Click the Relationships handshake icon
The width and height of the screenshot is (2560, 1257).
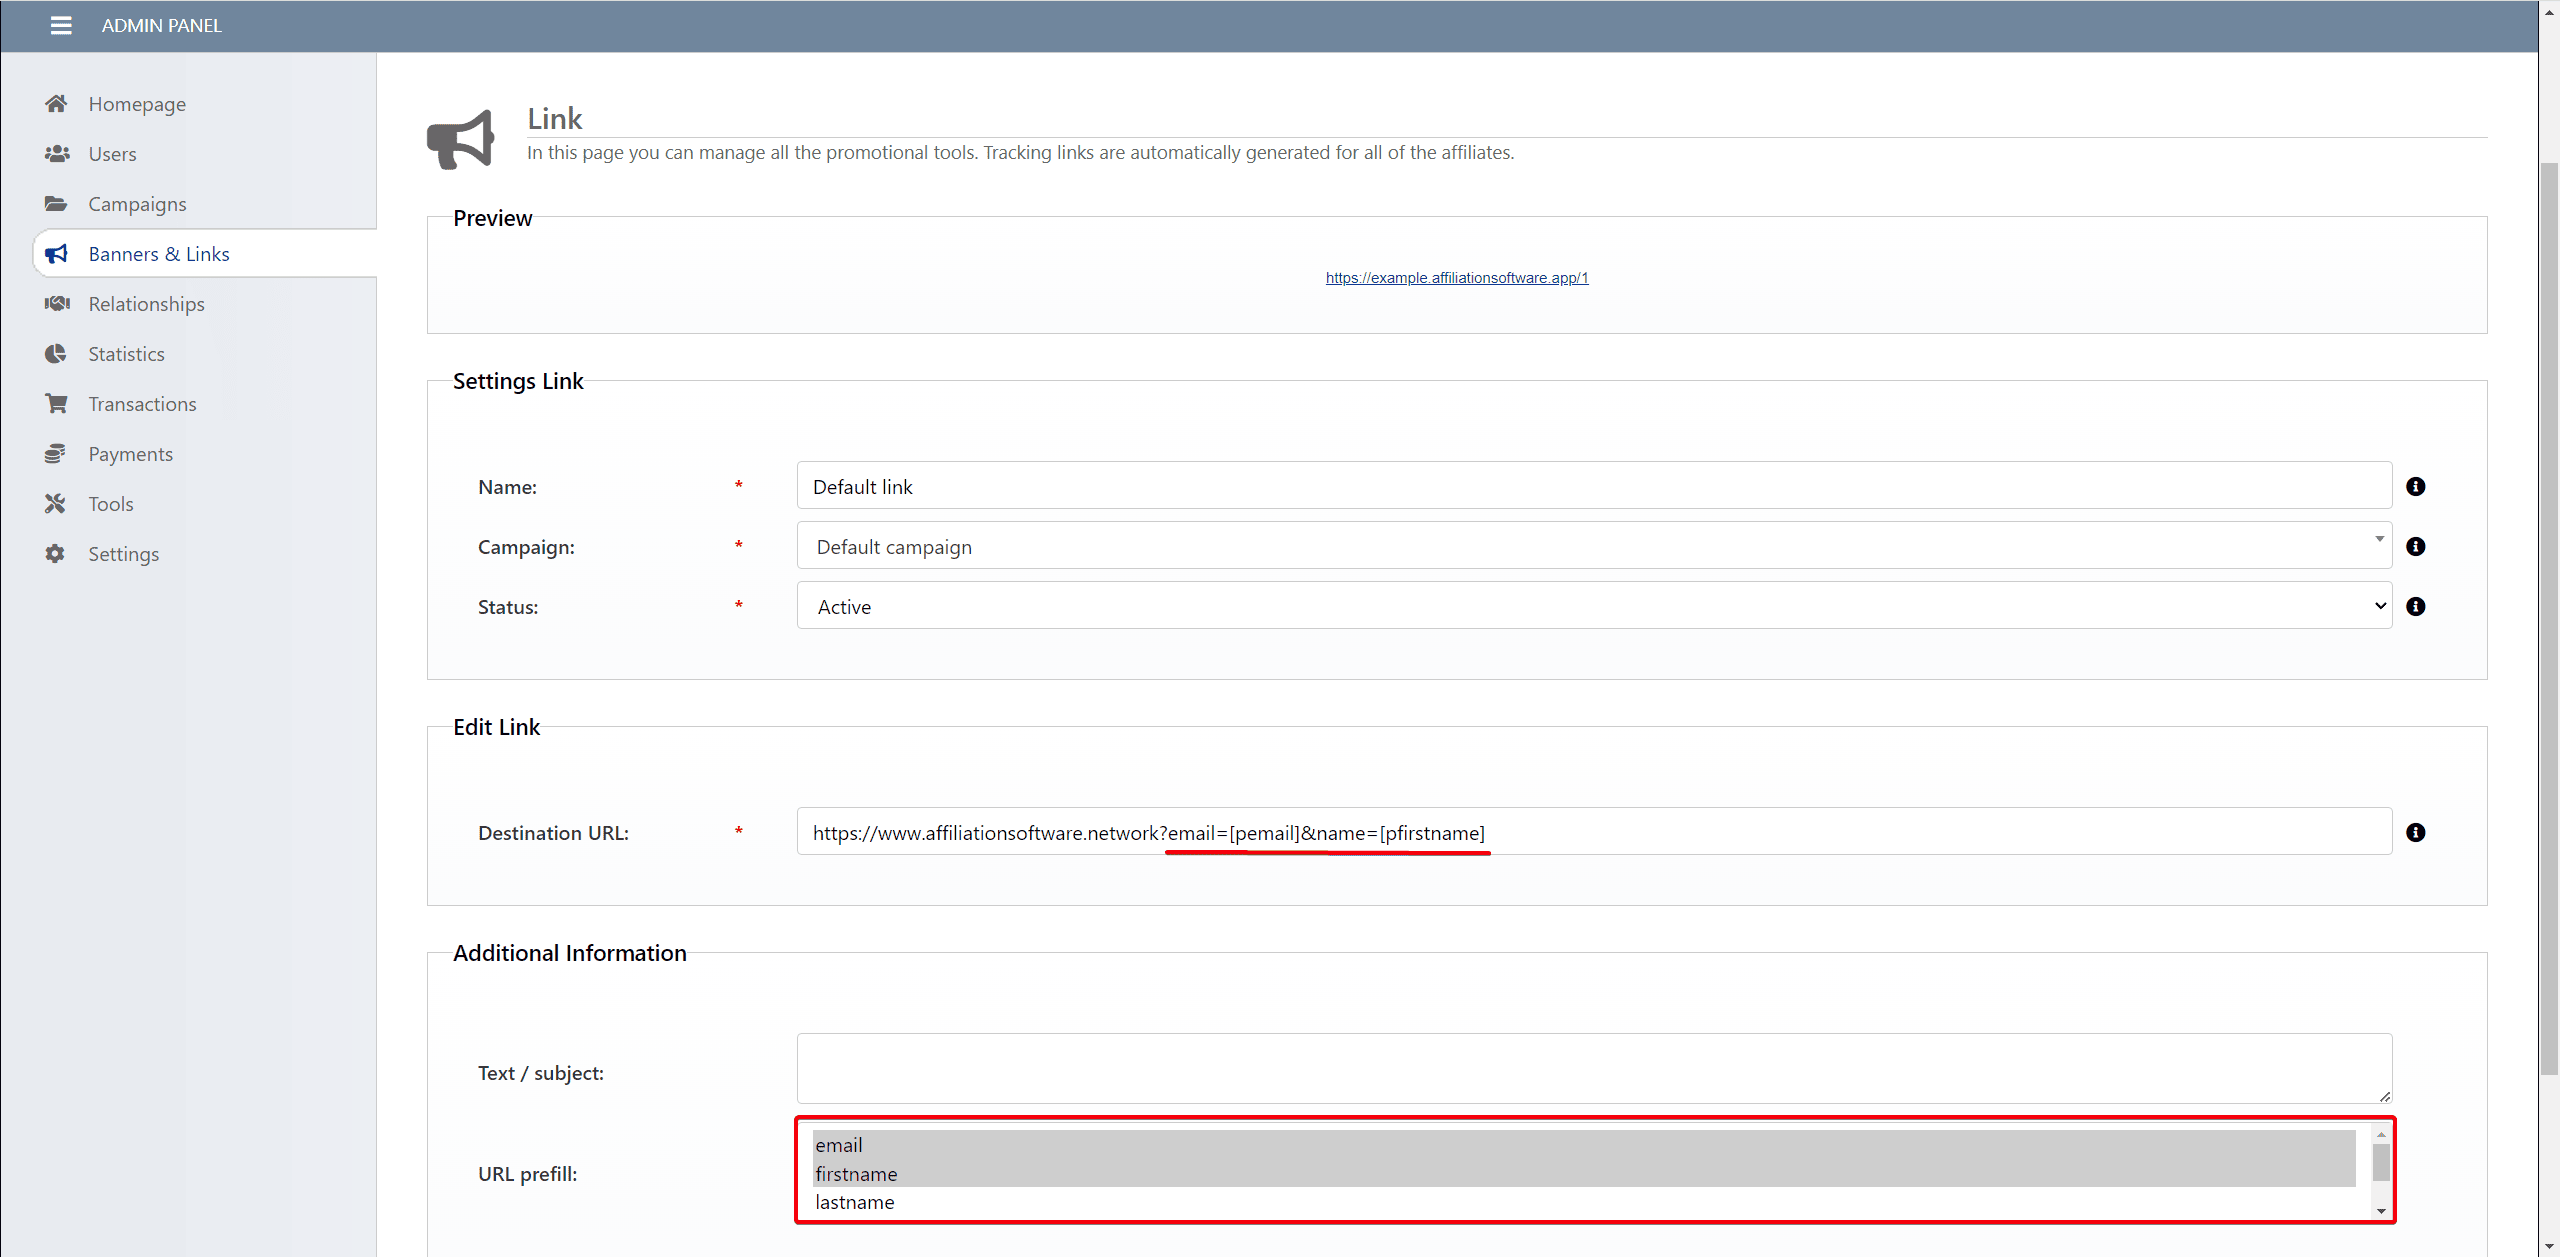tap(56, 304)
